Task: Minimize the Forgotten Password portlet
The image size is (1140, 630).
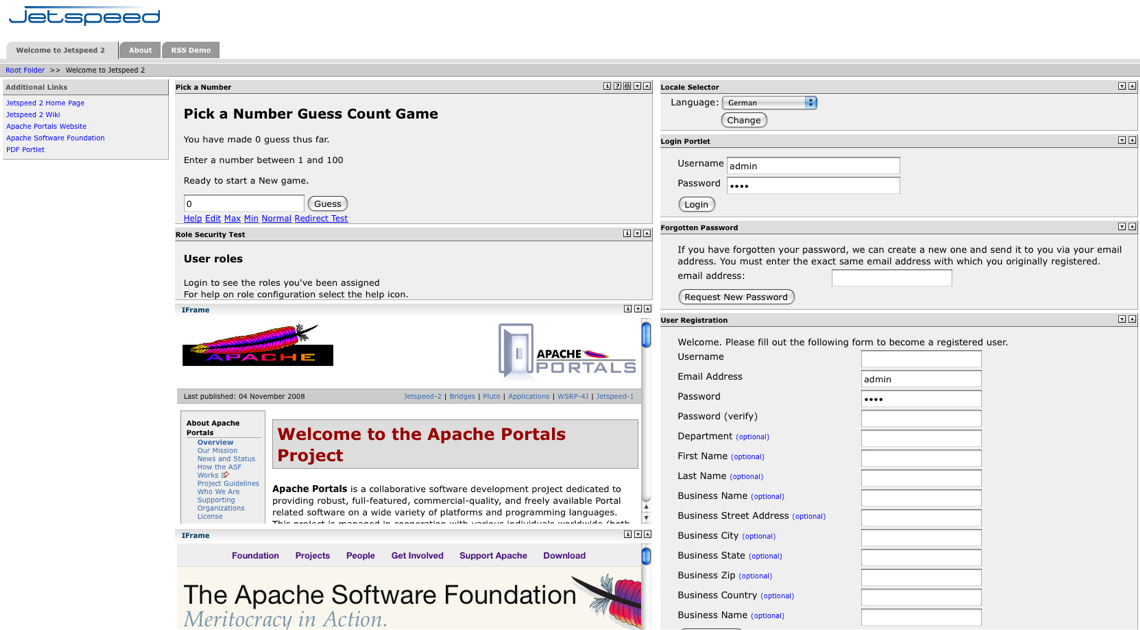Action: pyautogui.click(x=1121, y=227)
